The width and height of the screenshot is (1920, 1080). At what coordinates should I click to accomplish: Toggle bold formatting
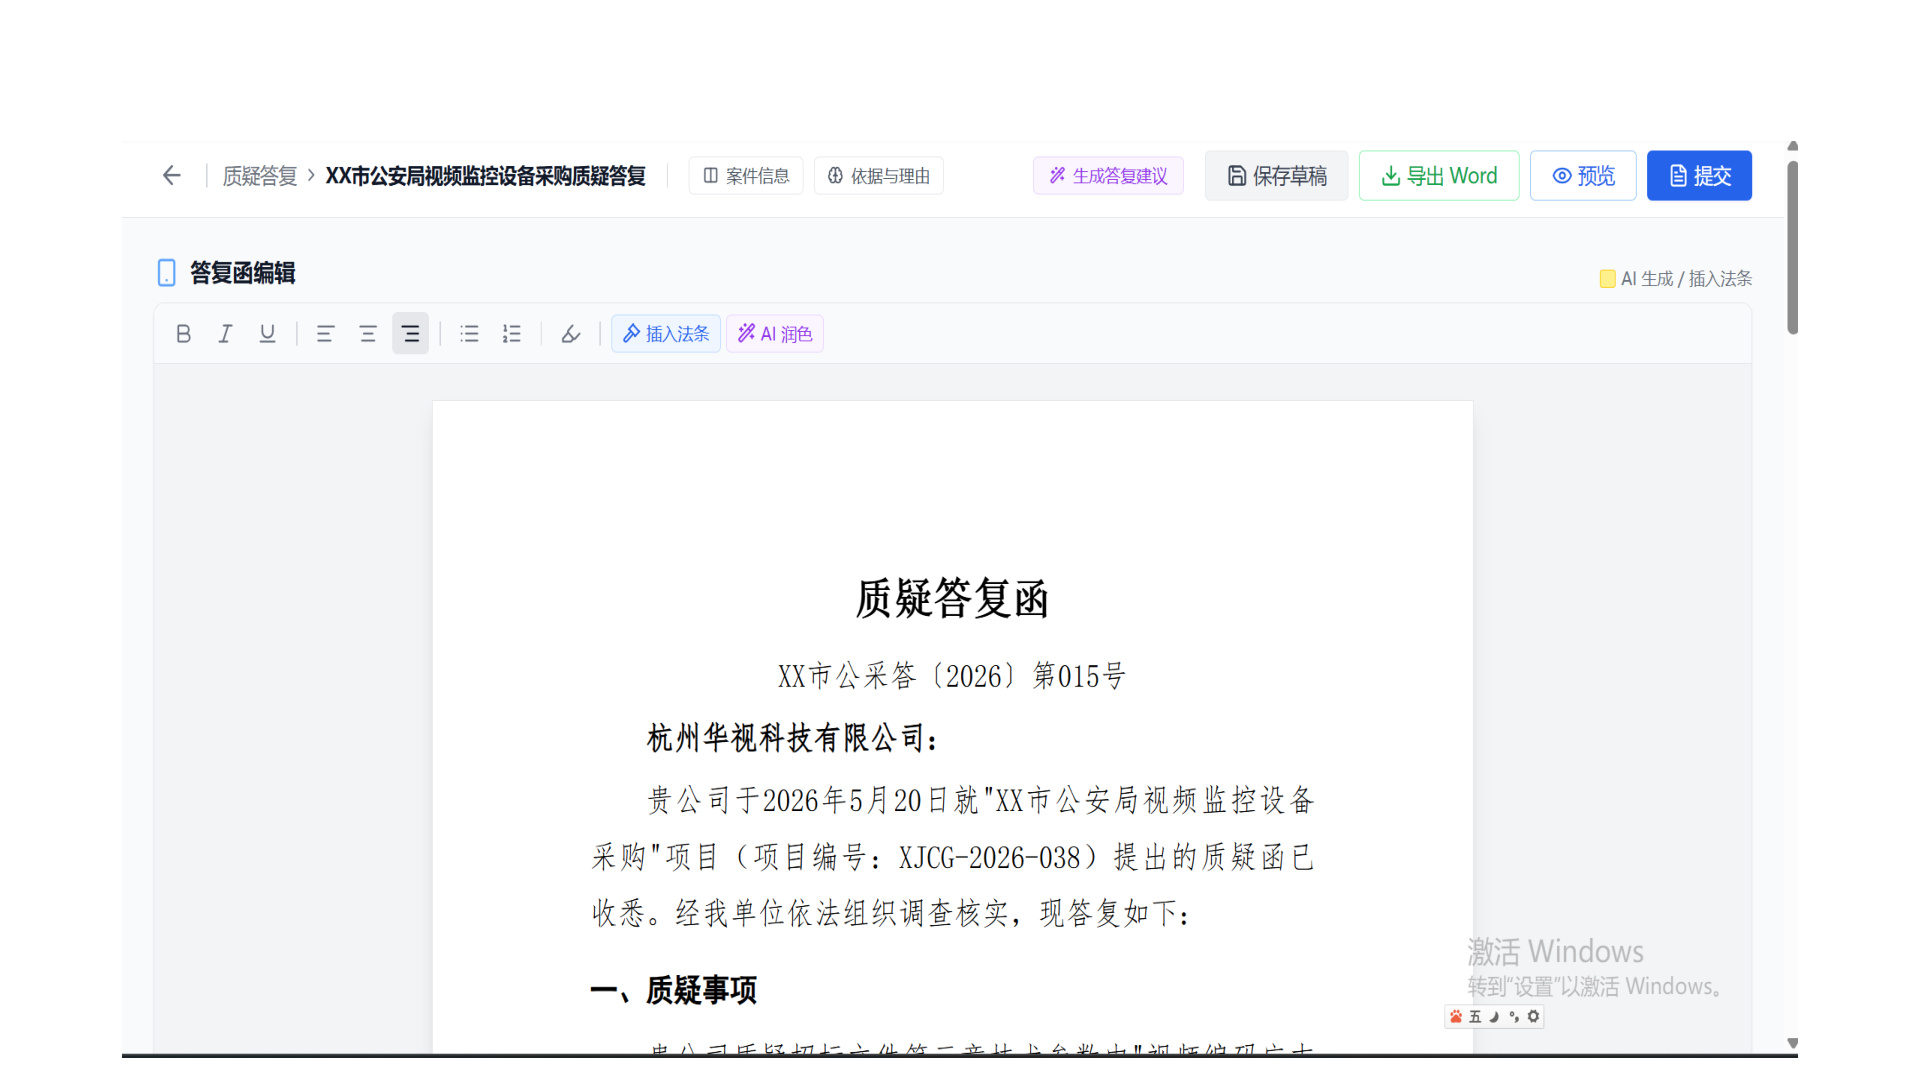pos(183,334)
